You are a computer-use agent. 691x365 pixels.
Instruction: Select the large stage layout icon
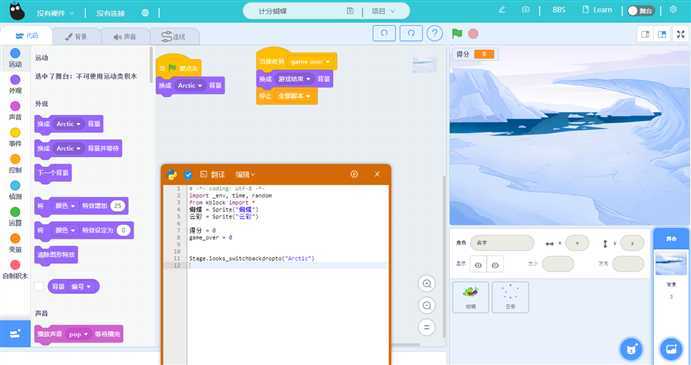[662, 34]
